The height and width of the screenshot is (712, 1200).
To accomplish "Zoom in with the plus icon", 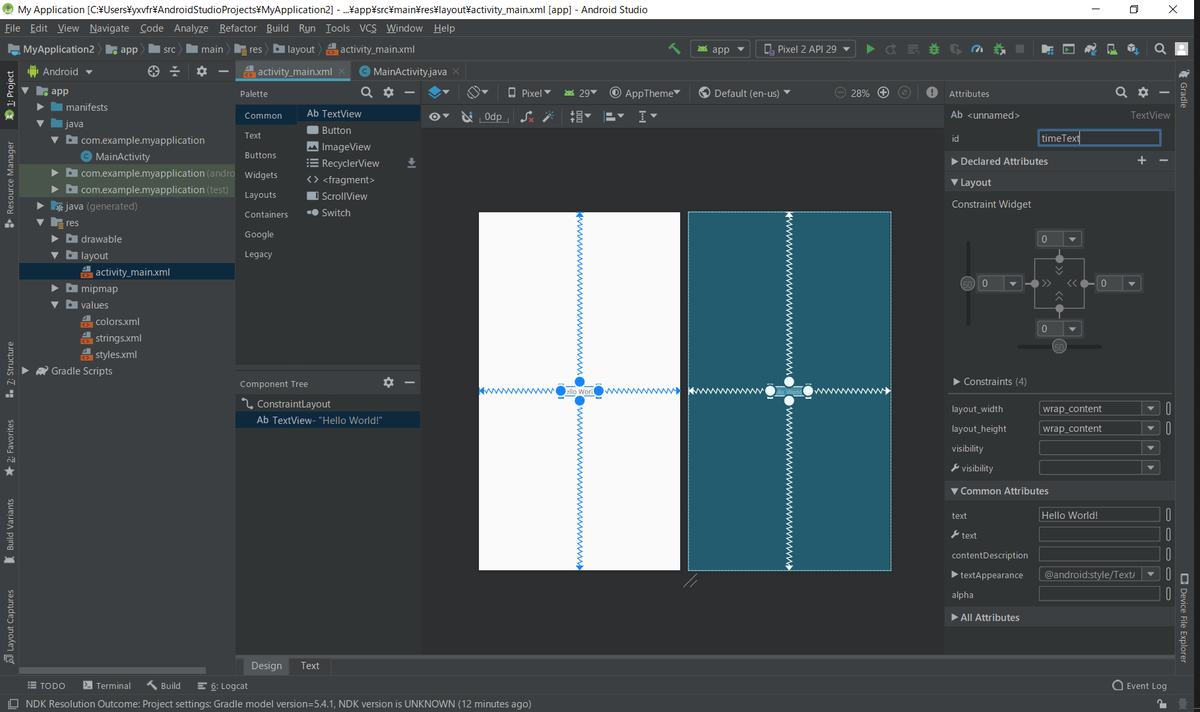I will [x=883, y=92].
